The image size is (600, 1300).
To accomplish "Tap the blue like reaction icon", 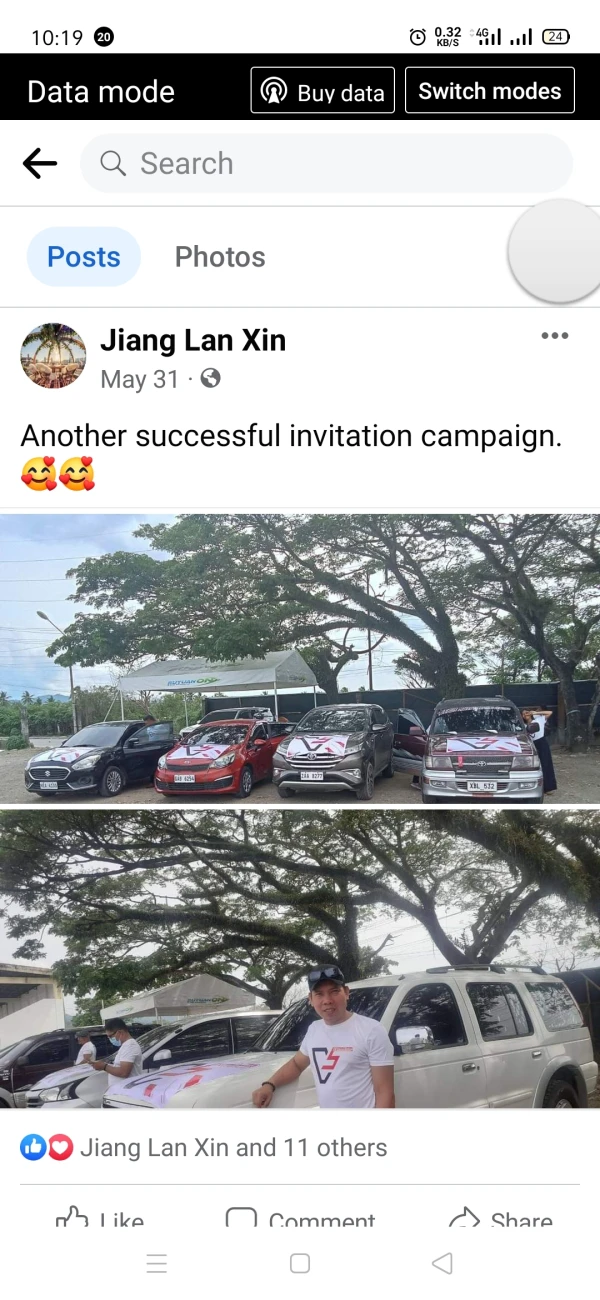I will point(33,1148).
